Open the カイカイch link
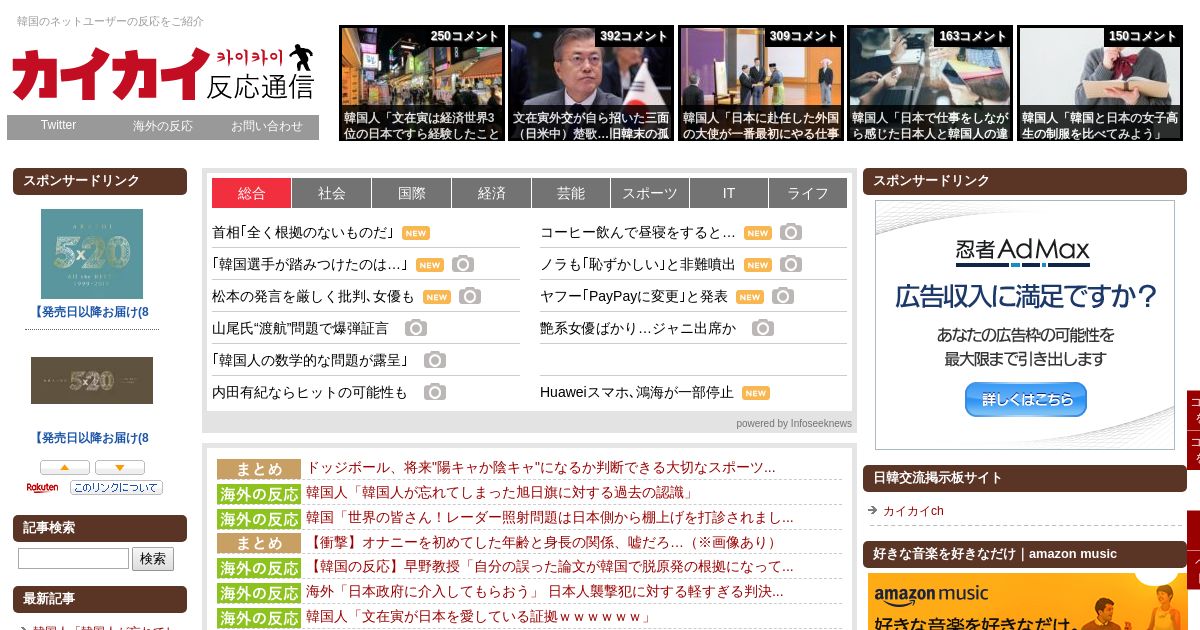Image resolution: width=1200 pixels, height=630 pixels. [913, 511]
